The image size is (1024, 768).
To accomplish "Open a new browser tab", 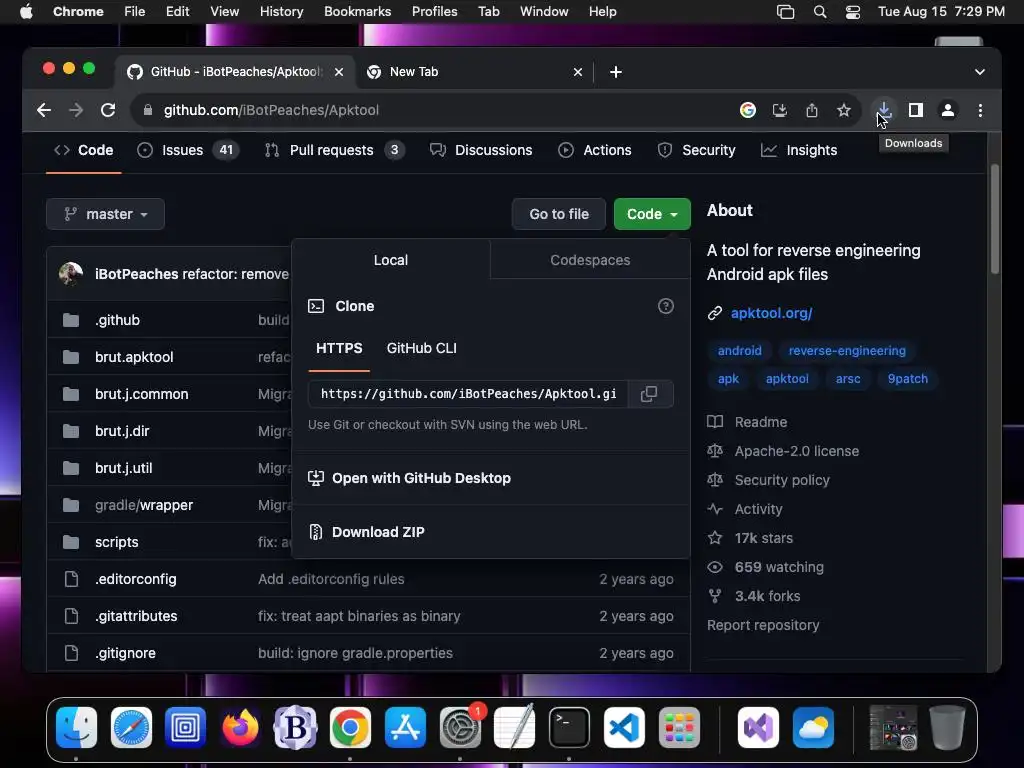I will (x=616, y=72).
